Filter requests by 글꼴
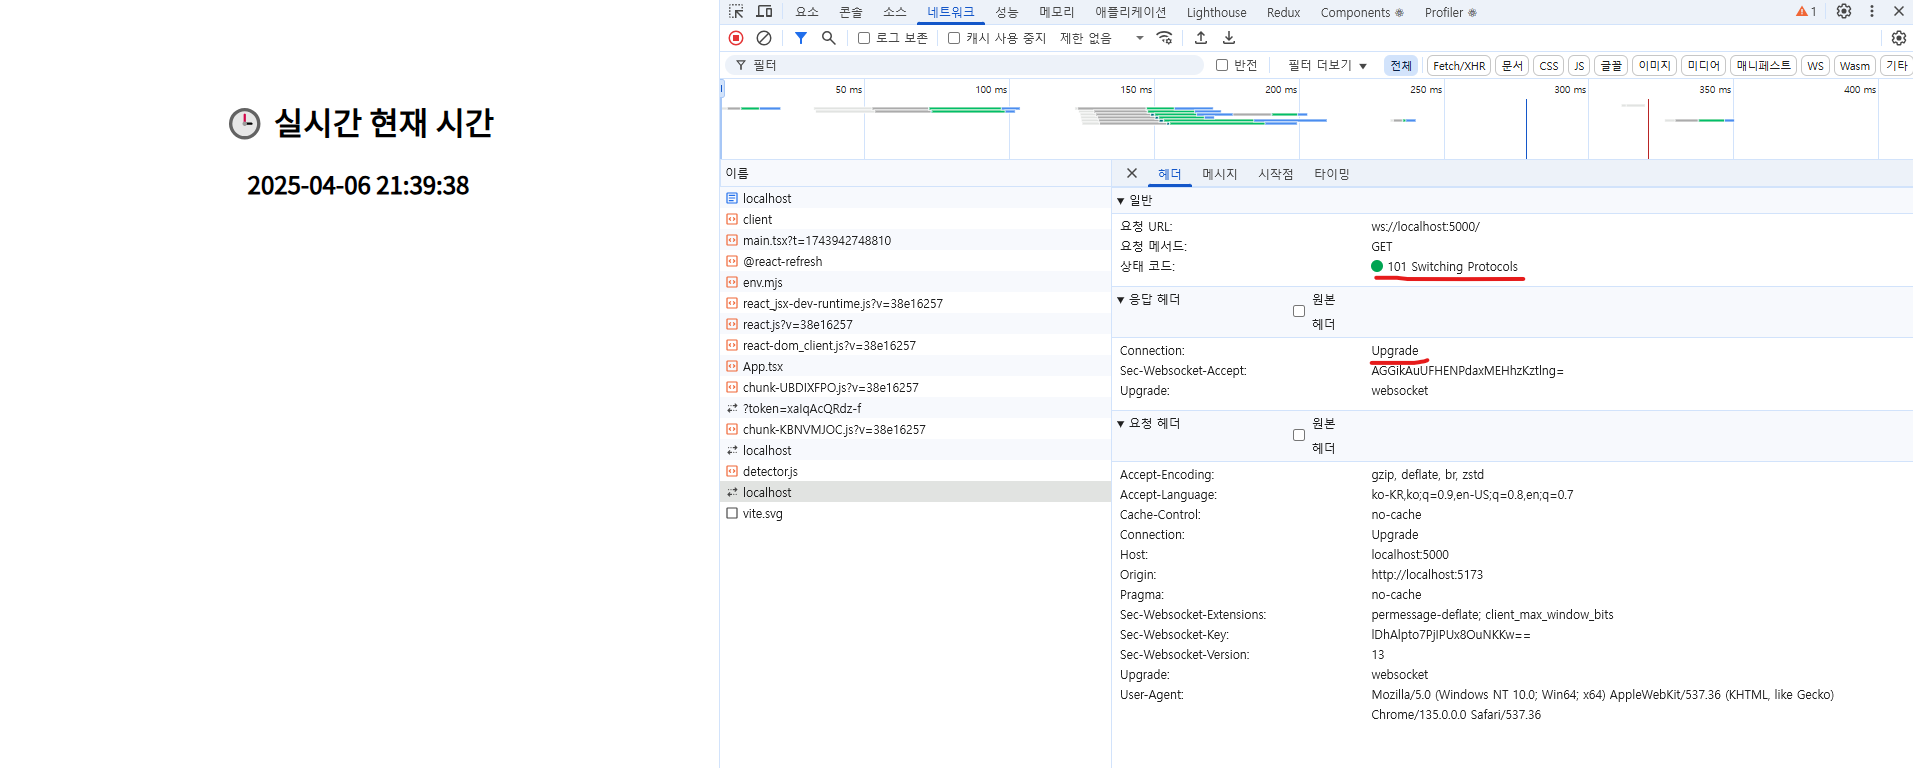1913x768 pixels. tap(1611, 65)
